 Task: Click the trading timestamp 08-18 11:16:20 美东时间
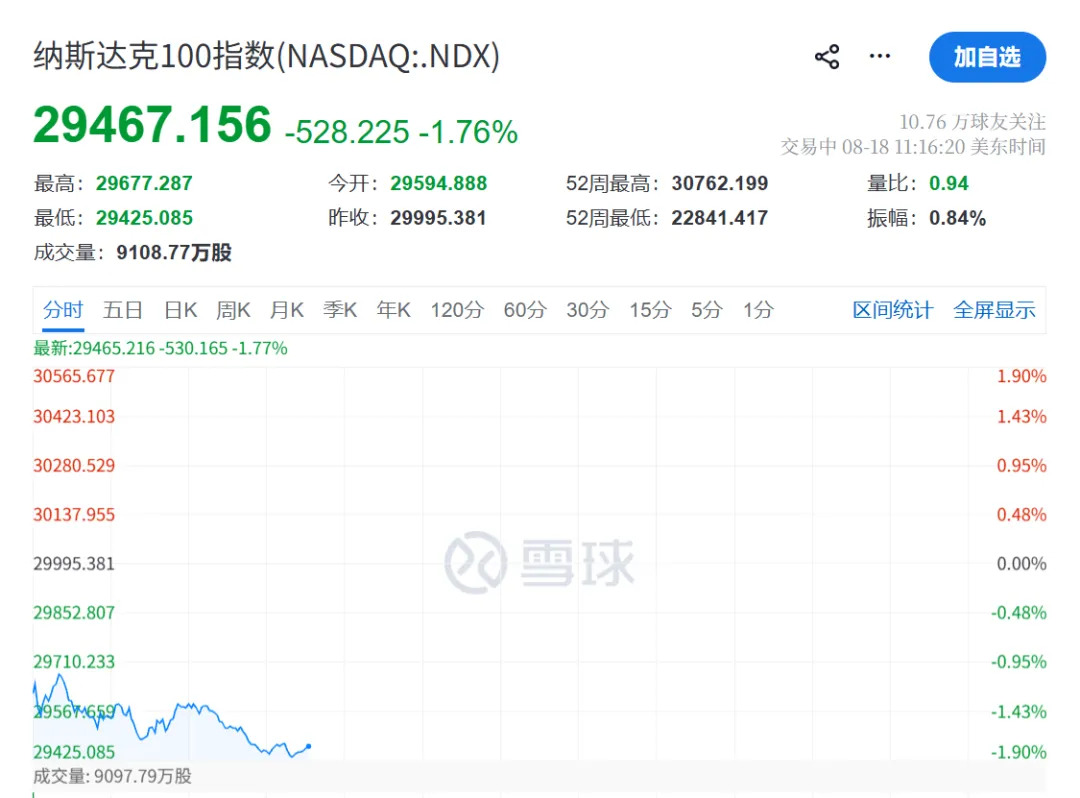pyautogui.click(x=944, y=147)
